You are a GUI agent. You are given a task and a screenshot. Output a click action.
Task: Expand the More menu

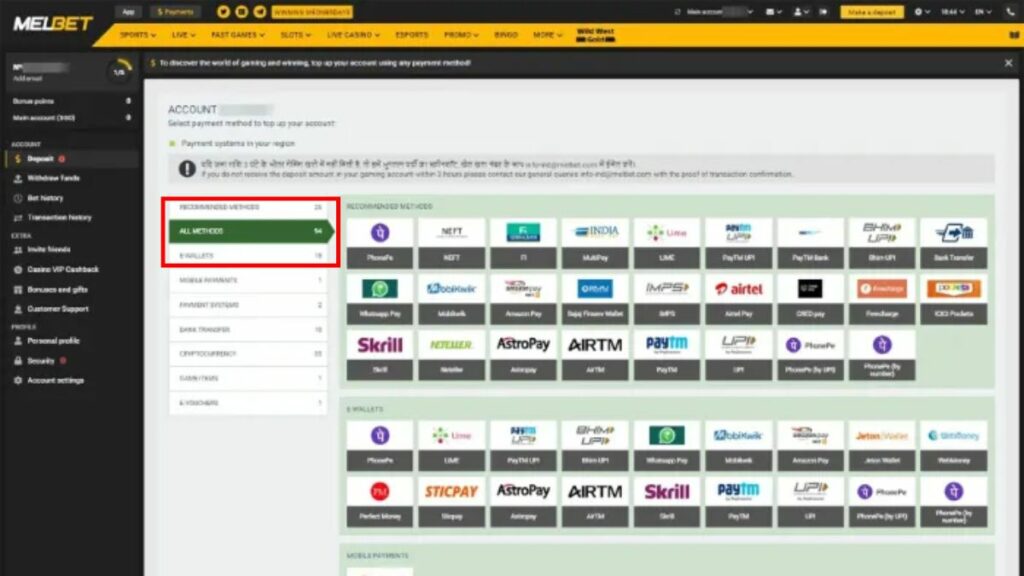tap(547, 35)
